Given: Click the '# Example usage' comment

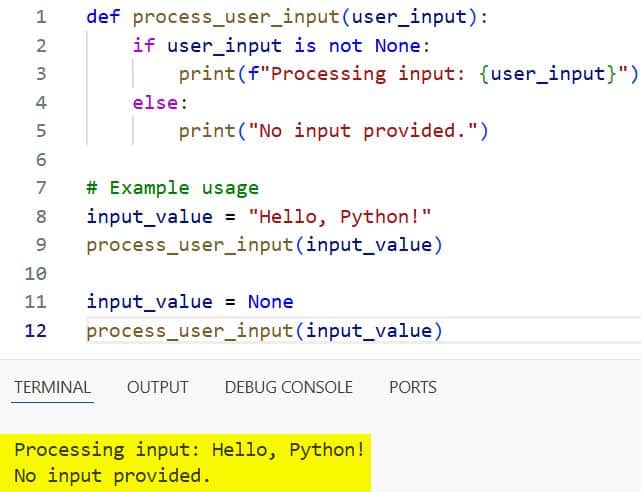Looking at the screenshot, I should 173,188.
